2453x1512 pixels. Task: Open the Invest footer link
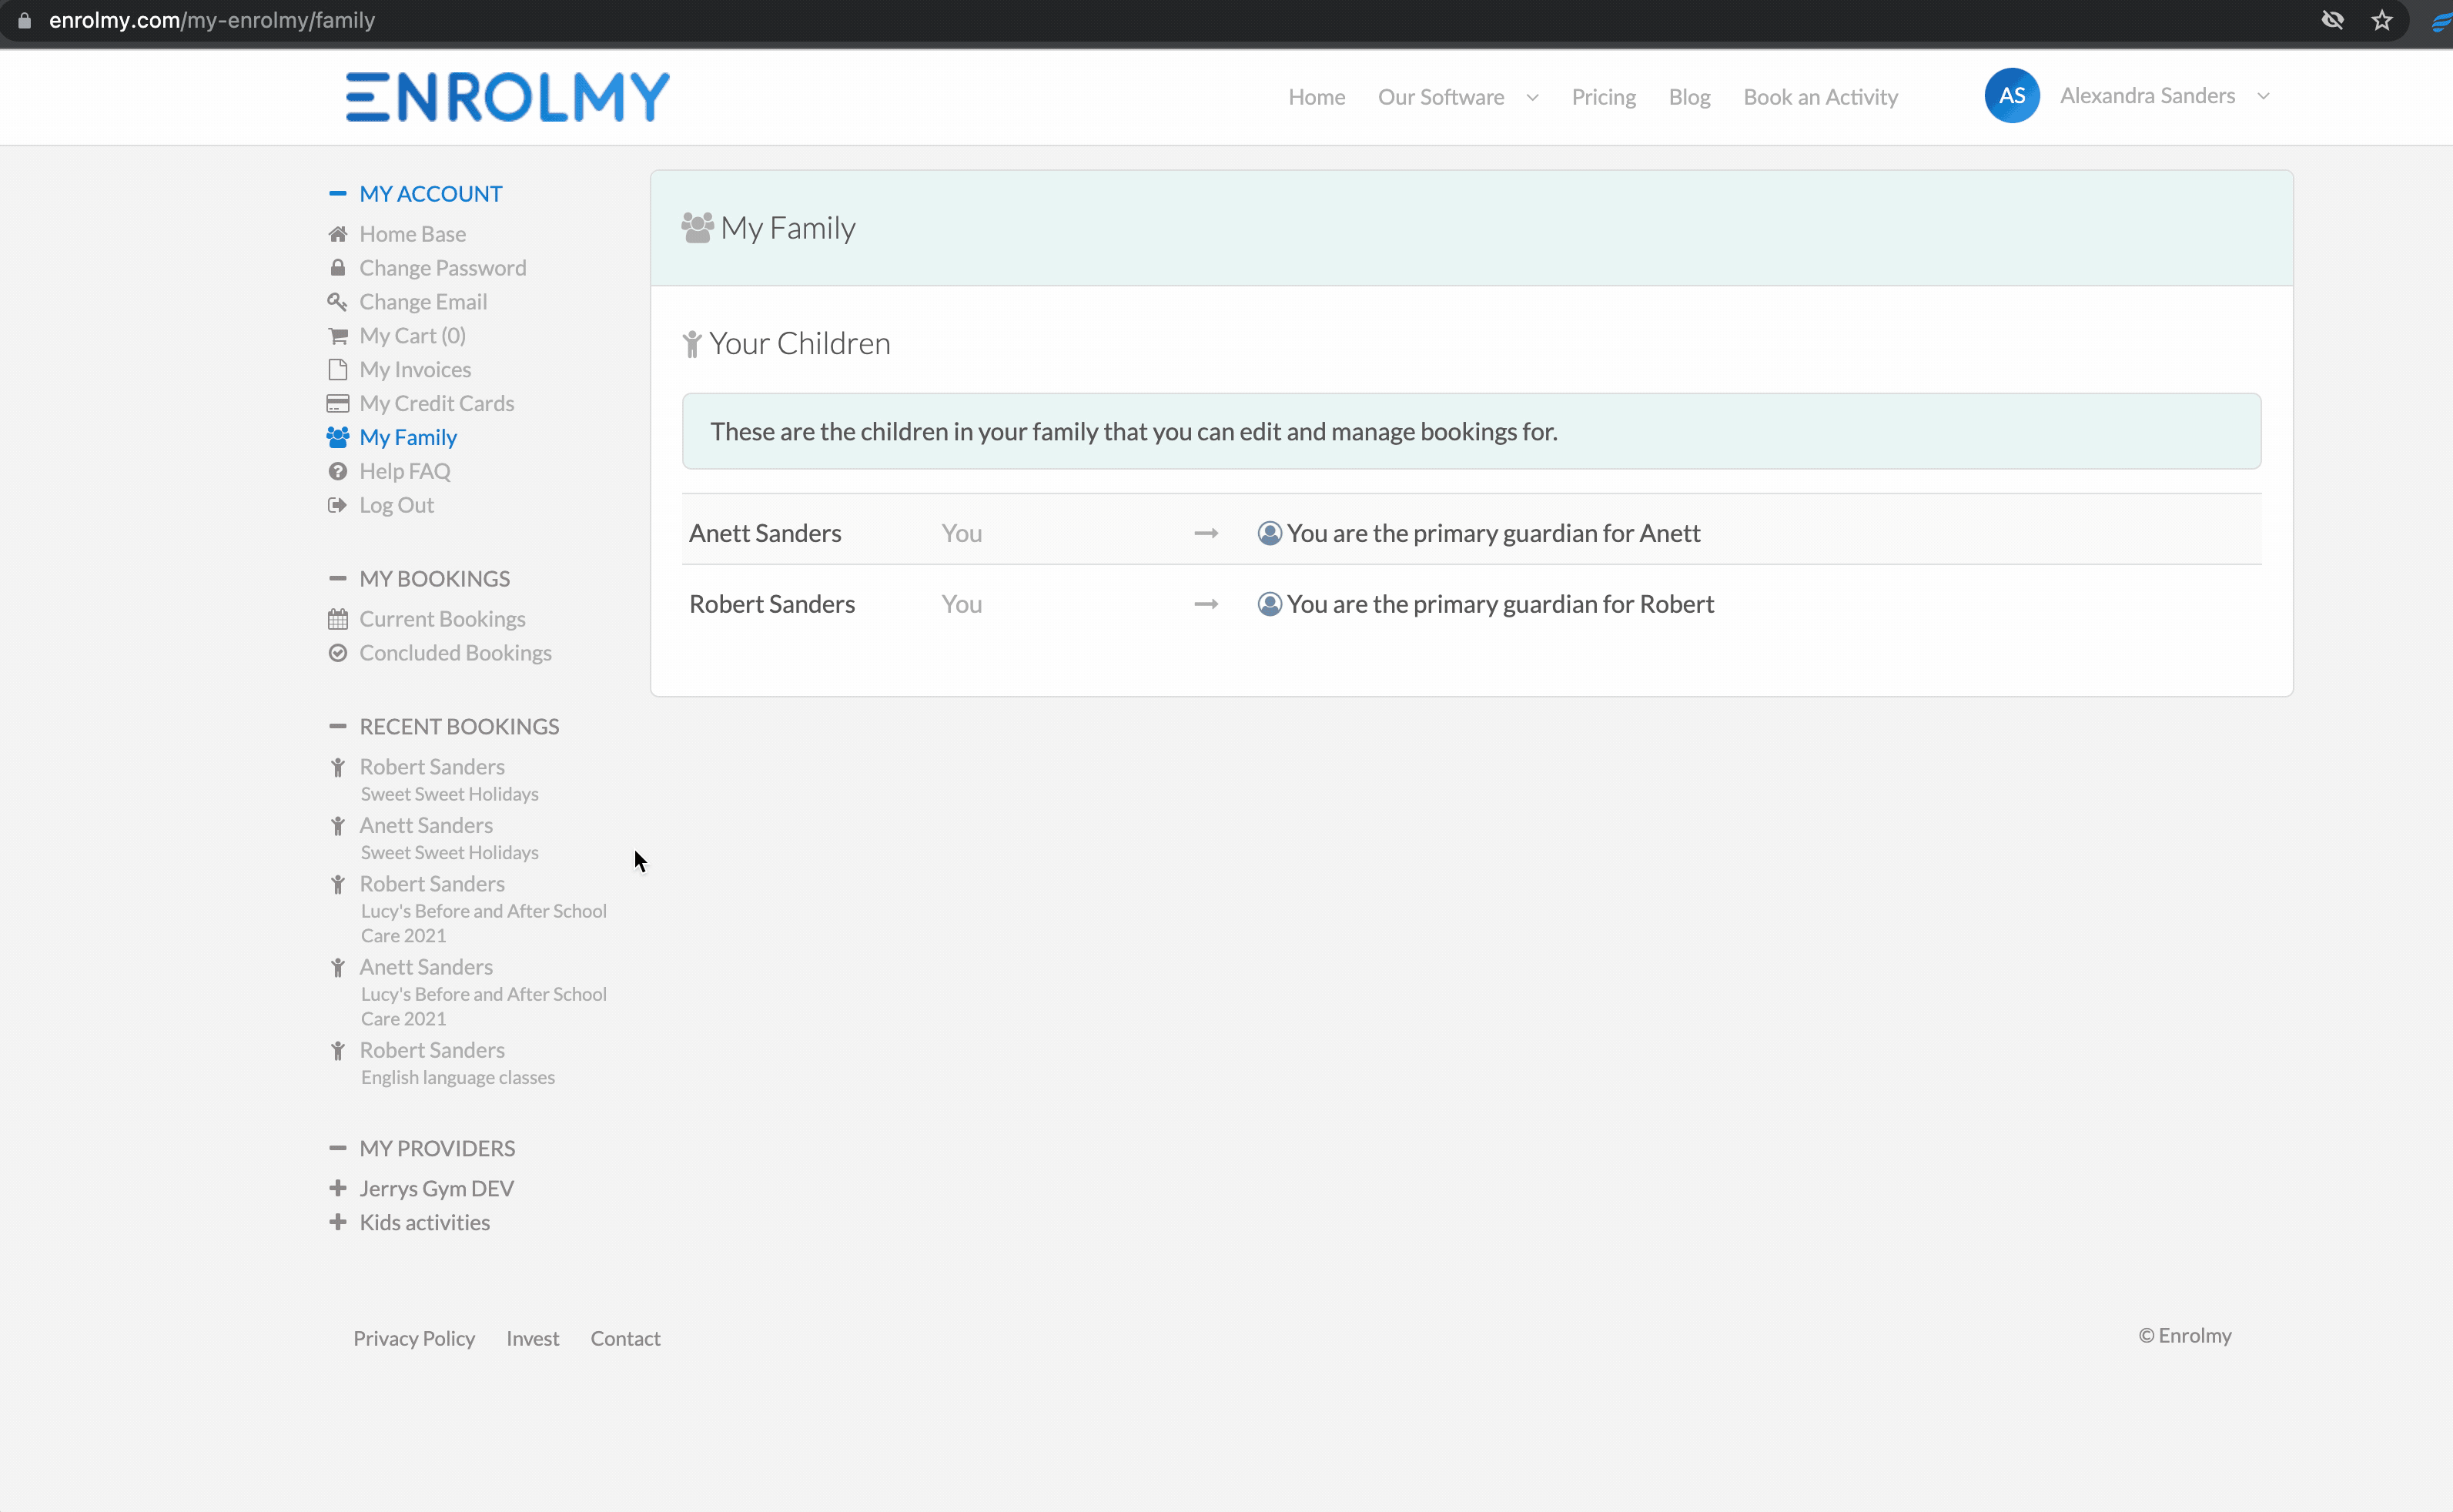tap(532, 1339)
